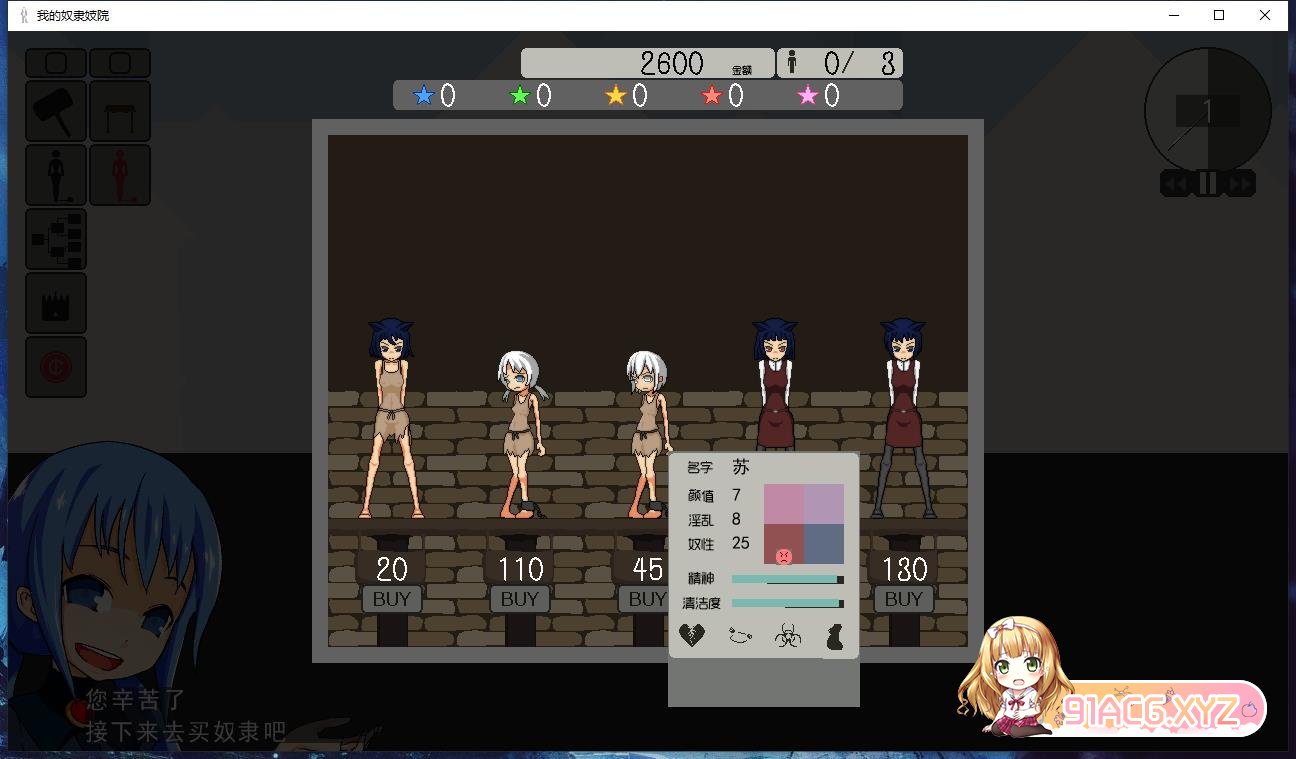Click the hammer build tool icon

click(x=56, y=111)
